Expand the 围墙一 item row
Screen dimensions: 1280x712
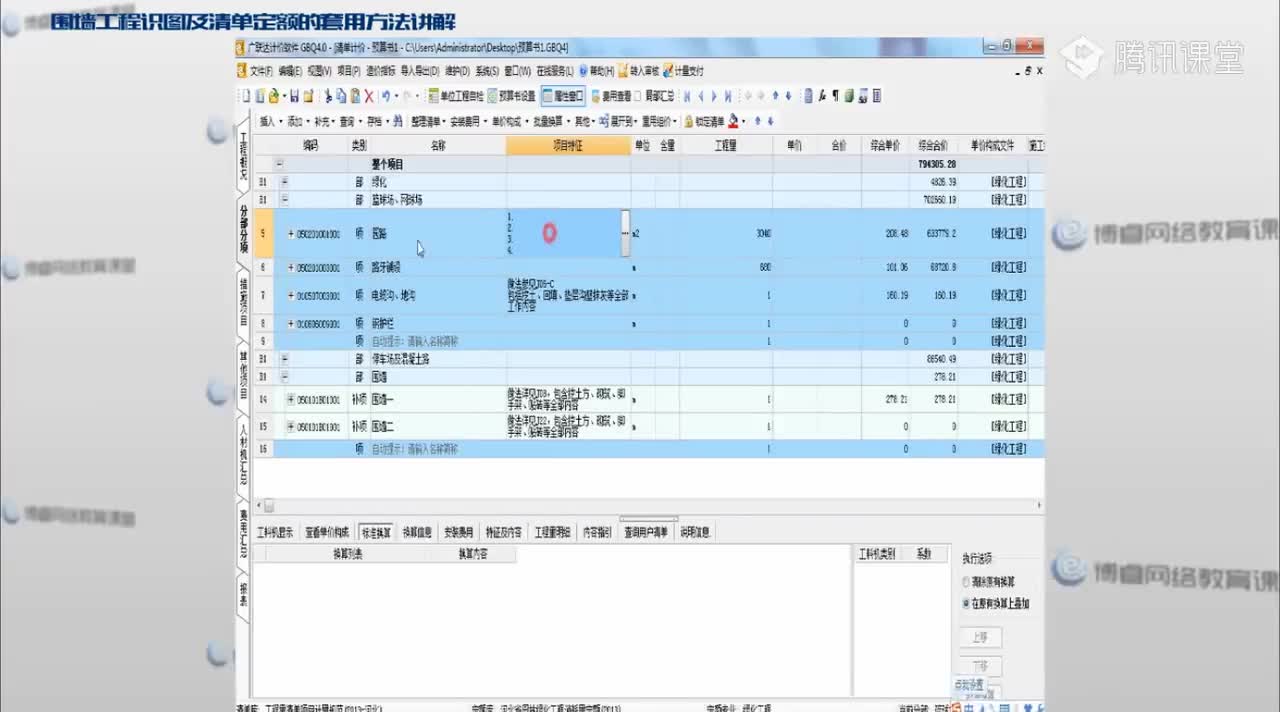click(291, 399)
